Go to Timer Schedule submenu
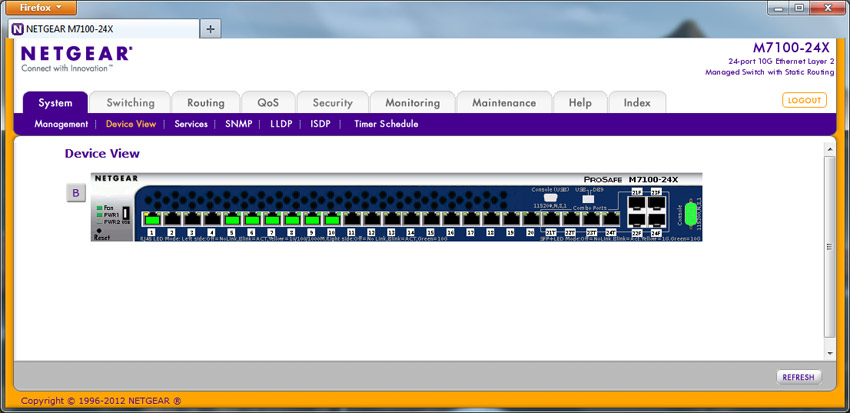850x413 pixels. point(386,124)
